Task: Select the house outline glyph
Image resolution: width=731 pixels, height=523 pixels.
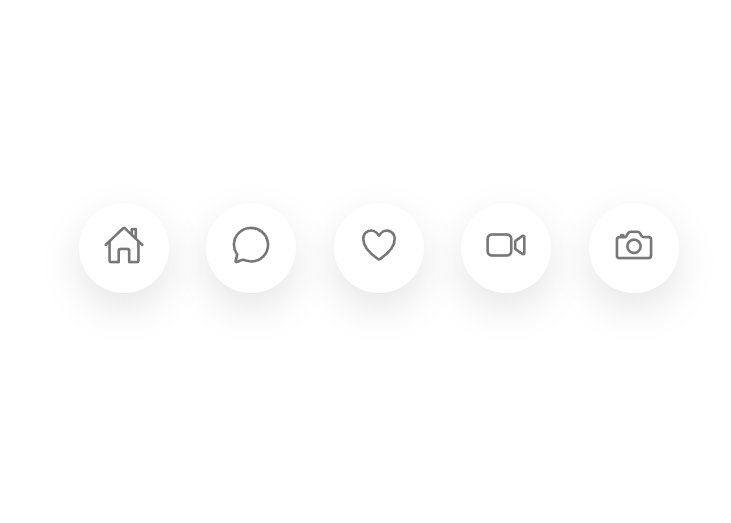Action: coord(124,245)
